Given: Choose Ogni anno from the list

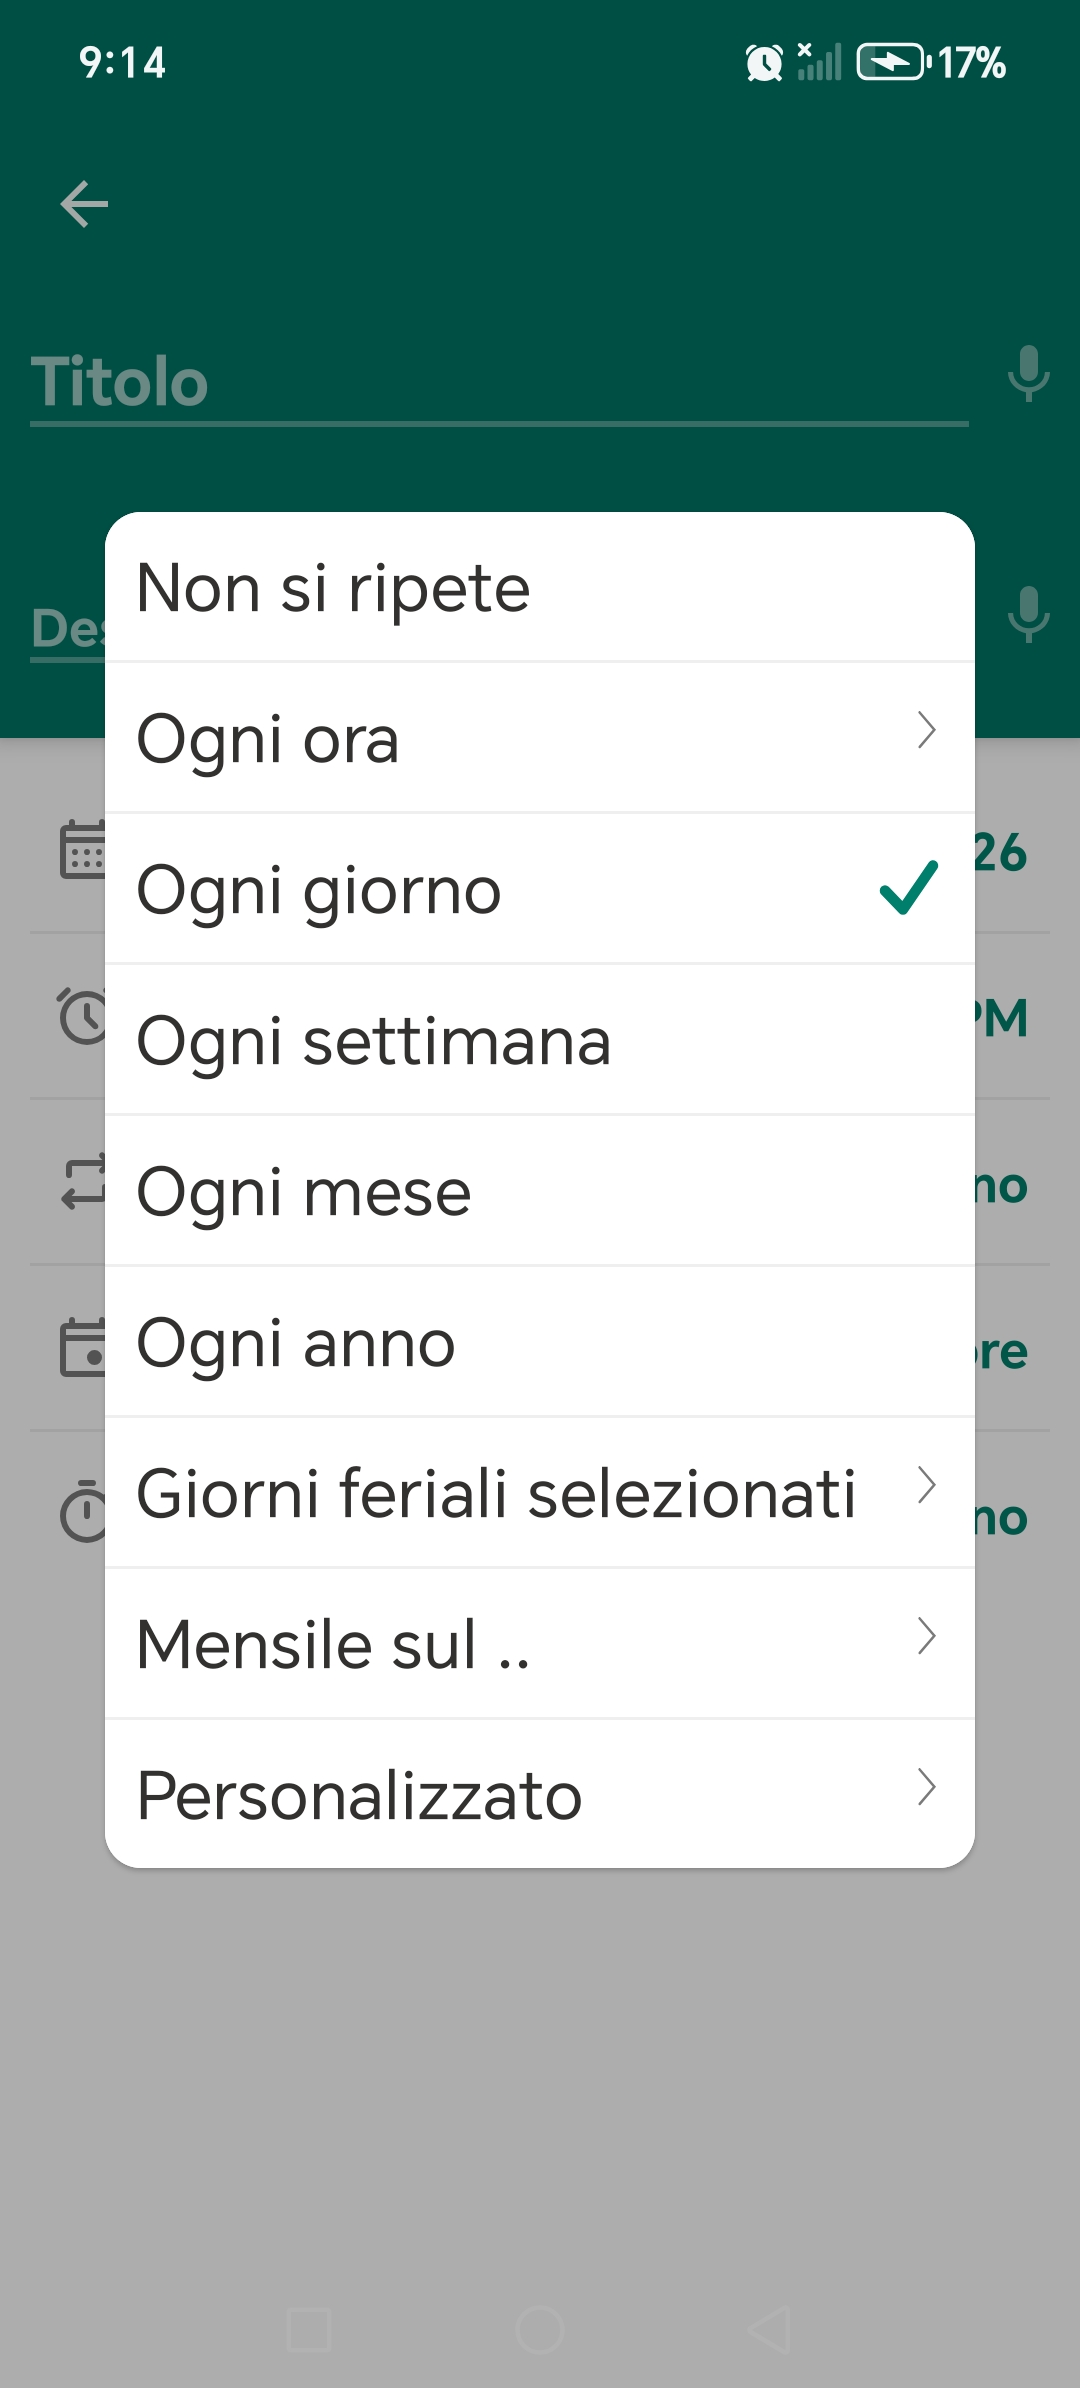Looking at the screenshot, I should 540,1342.
